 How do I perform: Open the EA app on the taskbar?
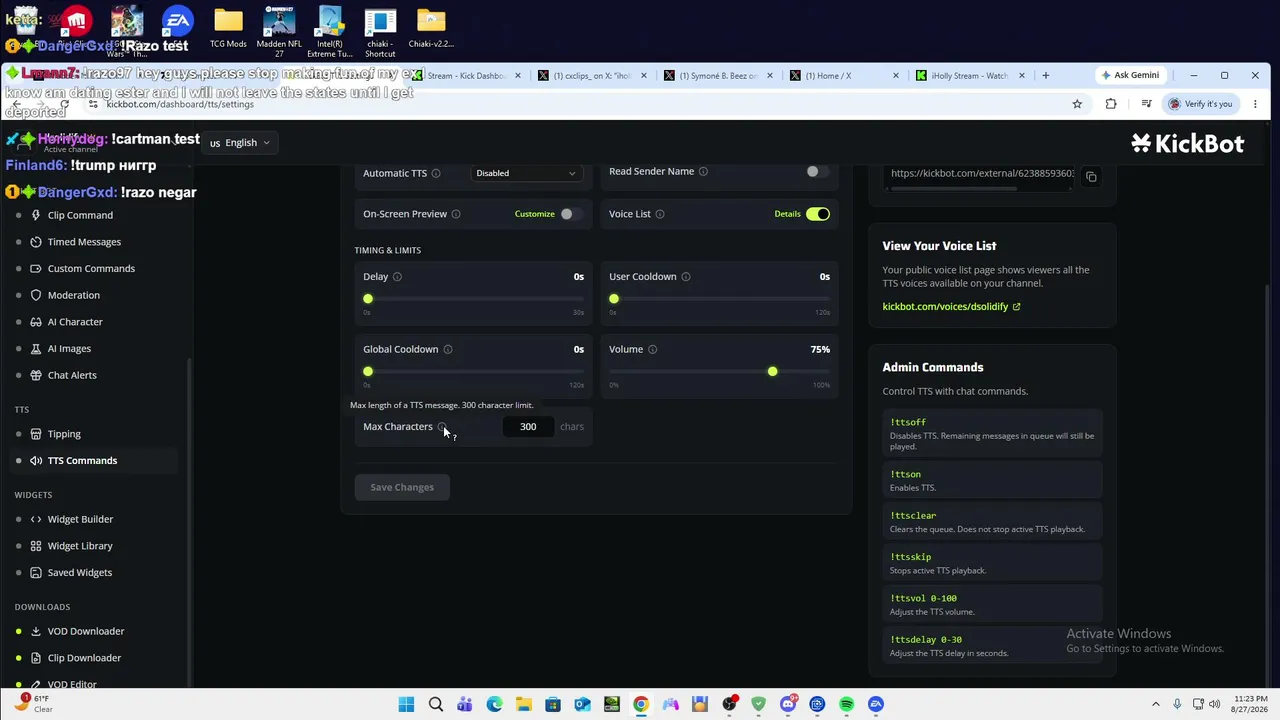[876, 704]
